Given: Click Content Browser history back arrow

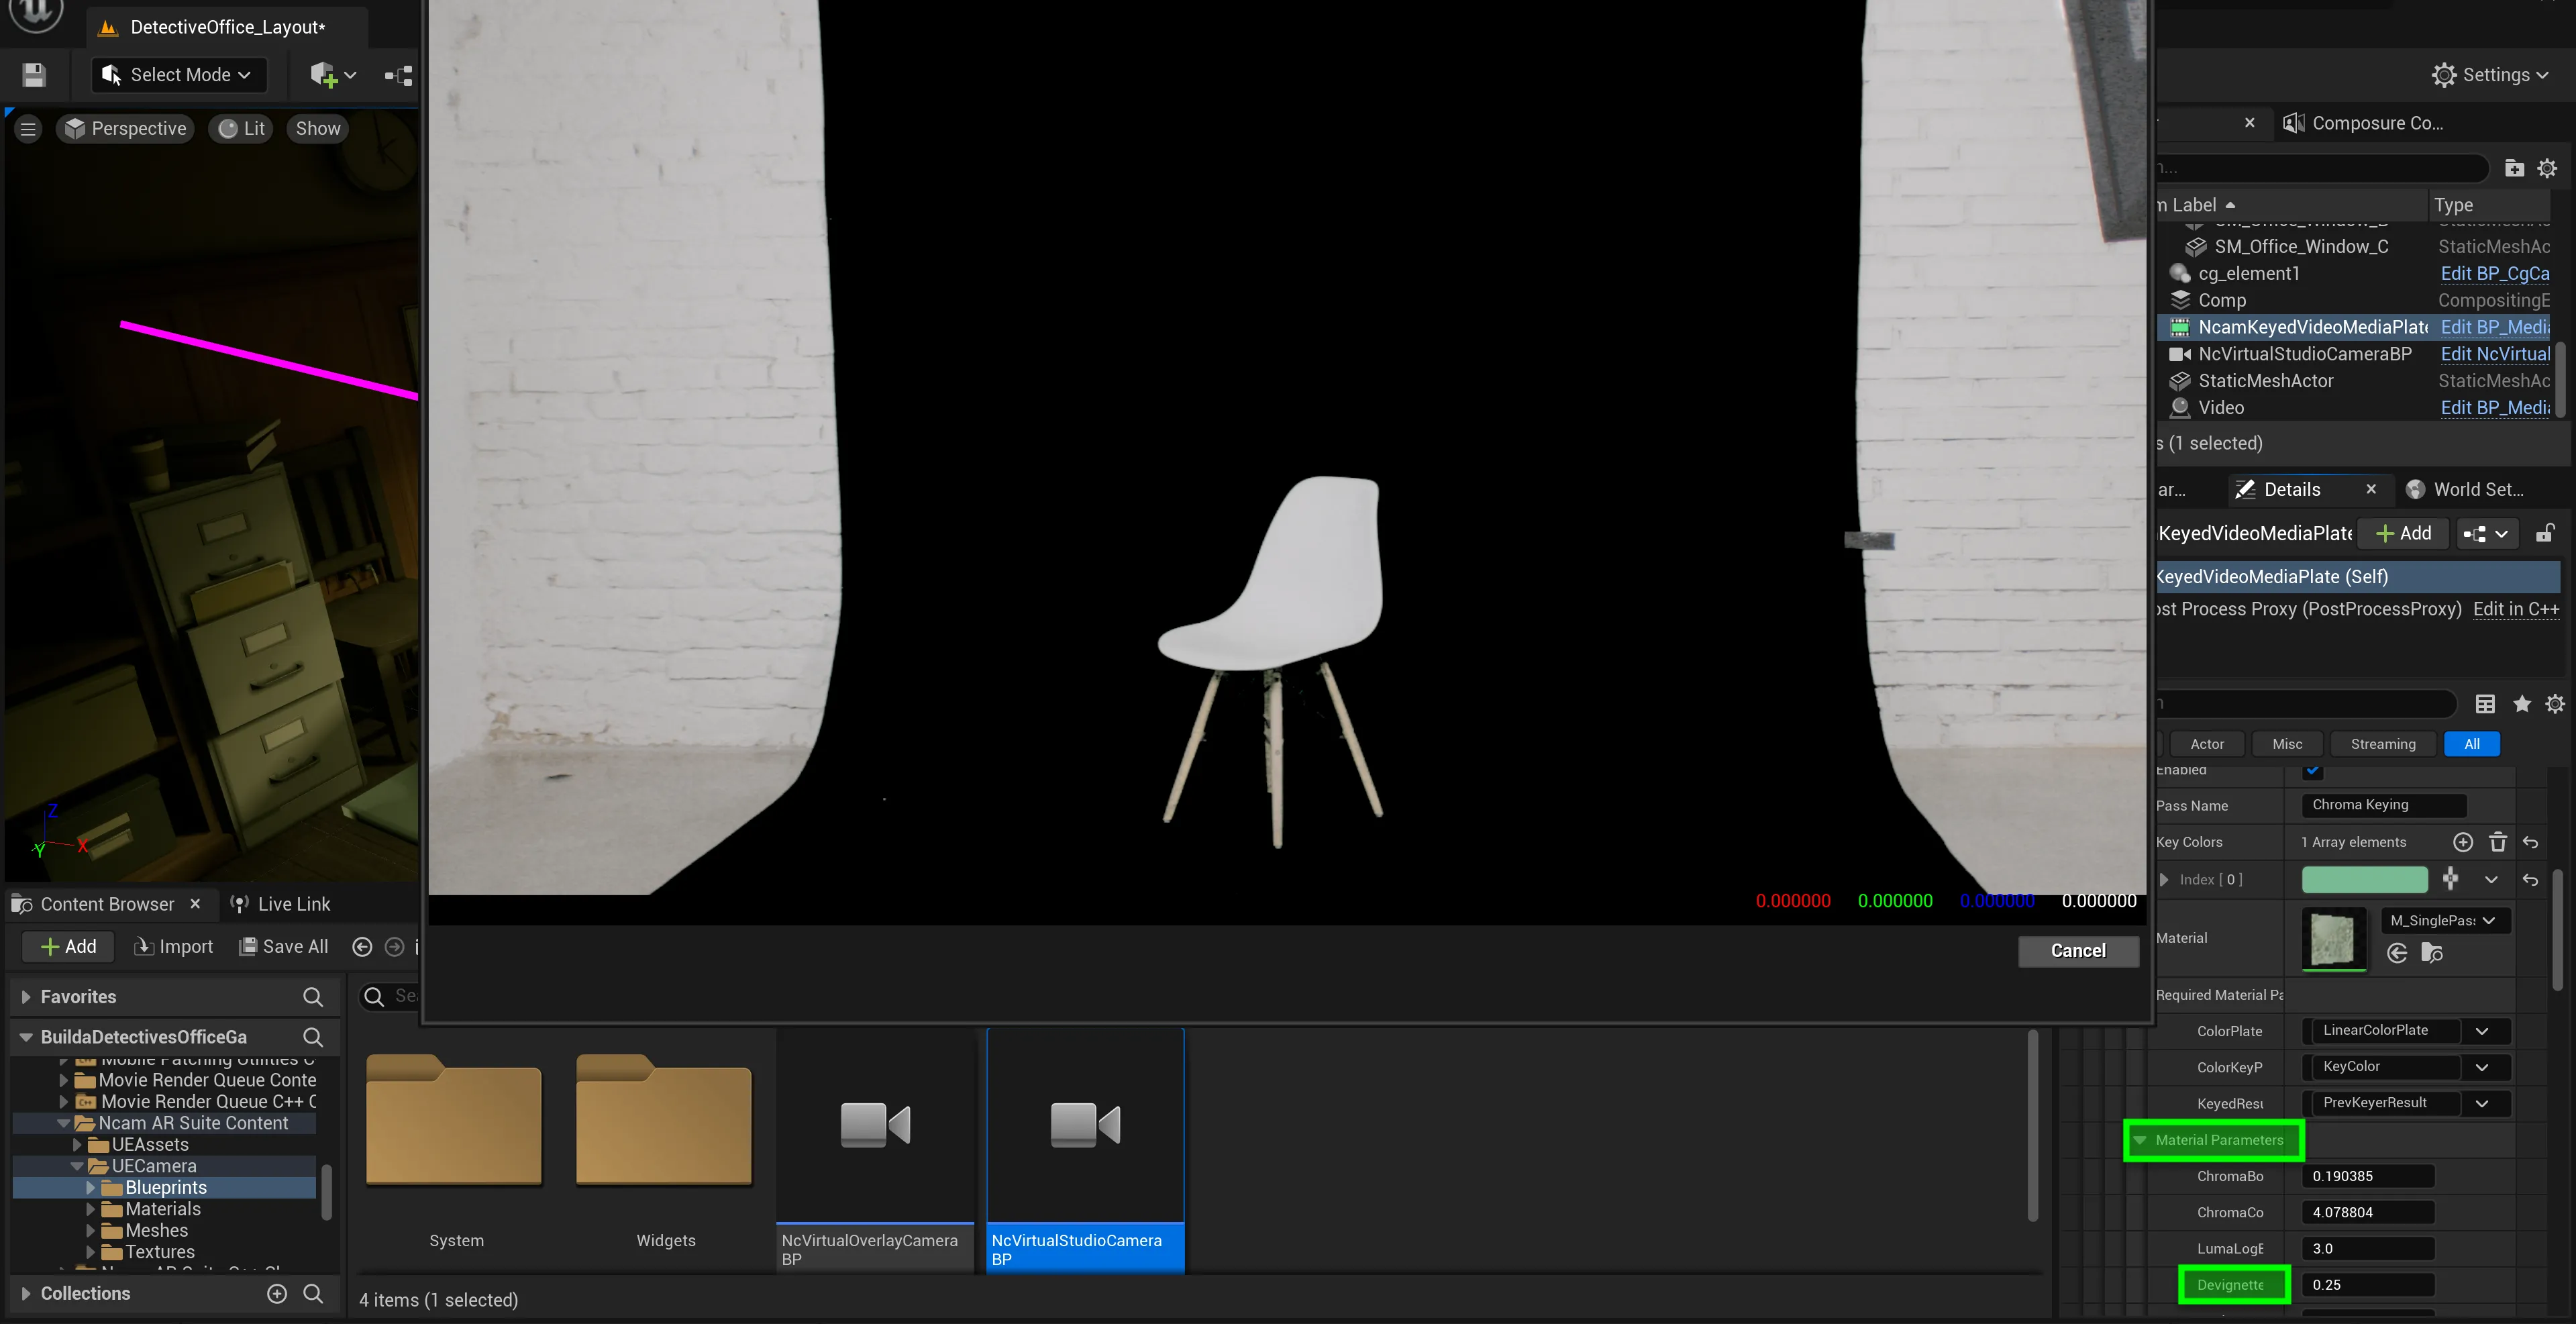Looking at the screenshot, I should (x=362, y=946).
